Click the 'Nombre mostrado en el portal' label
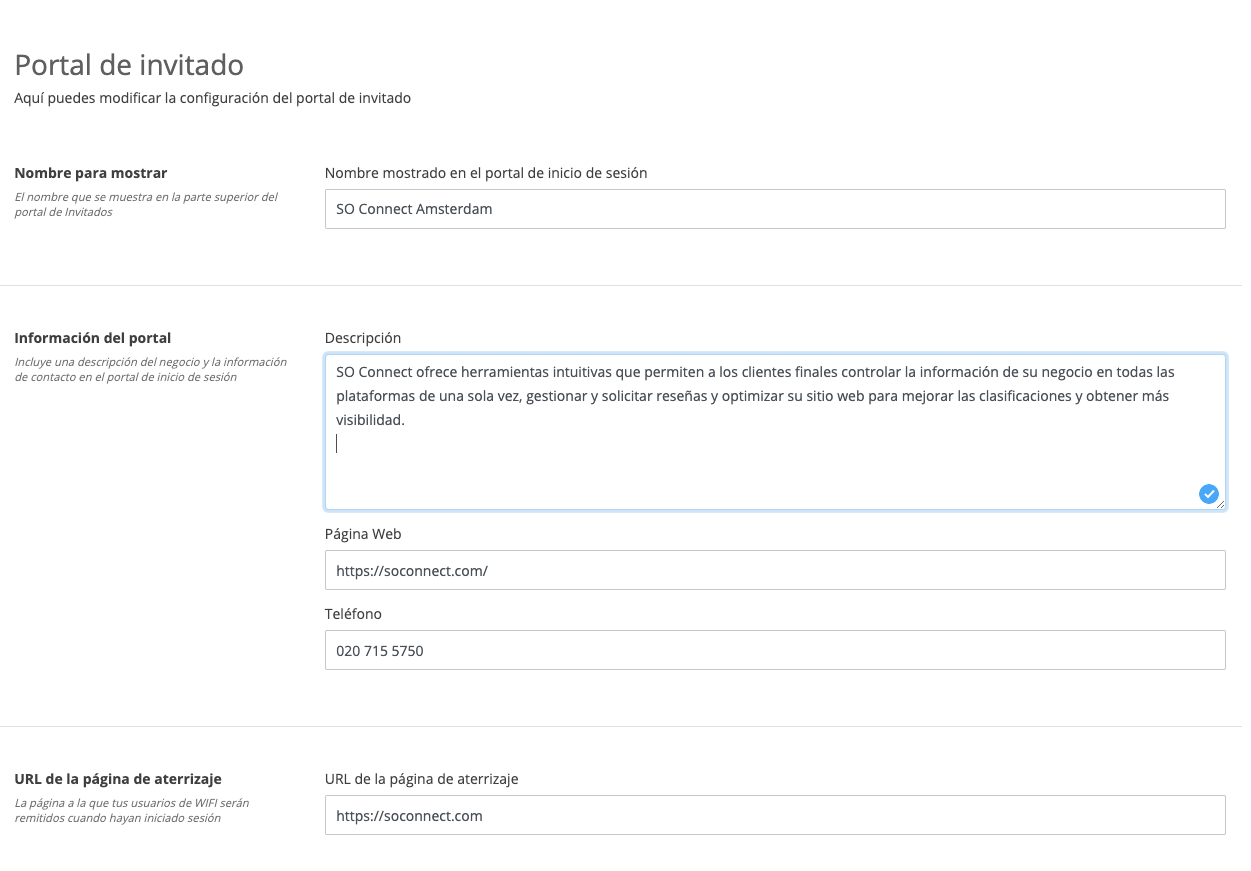This screenshot has width=1251, height=871. 486,173
